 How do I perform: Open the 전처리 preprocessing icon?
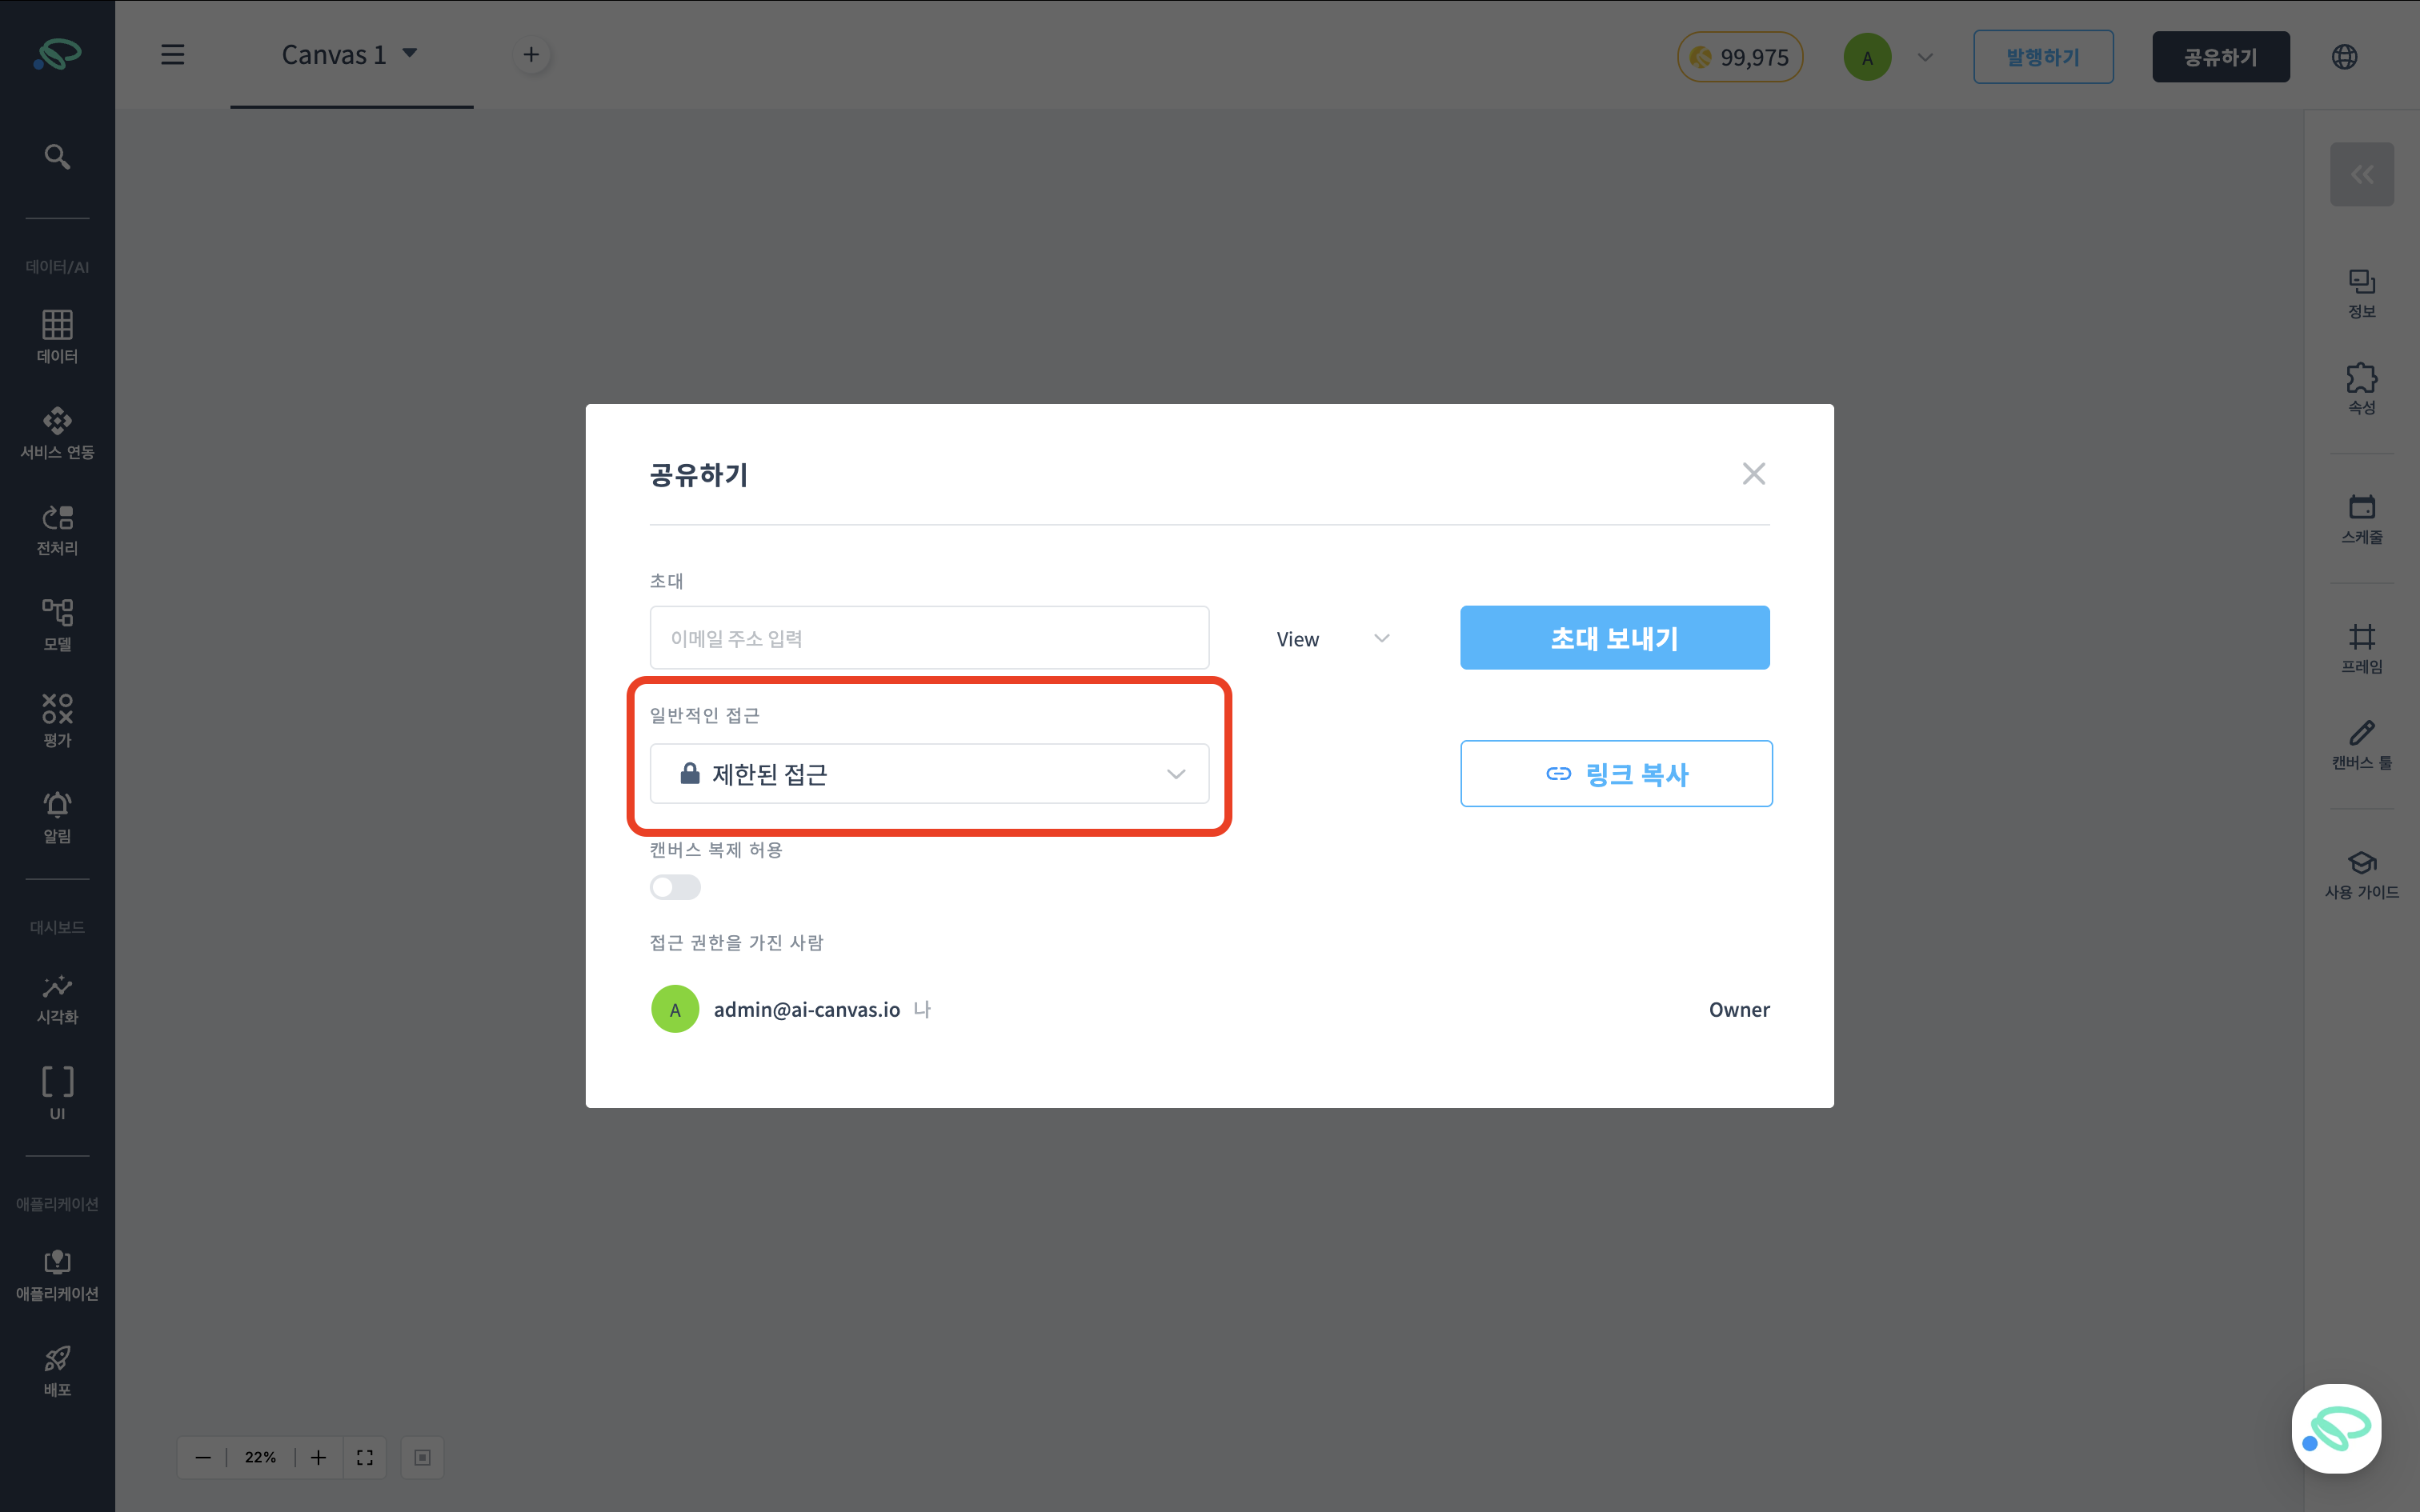(x=57, y=528)
